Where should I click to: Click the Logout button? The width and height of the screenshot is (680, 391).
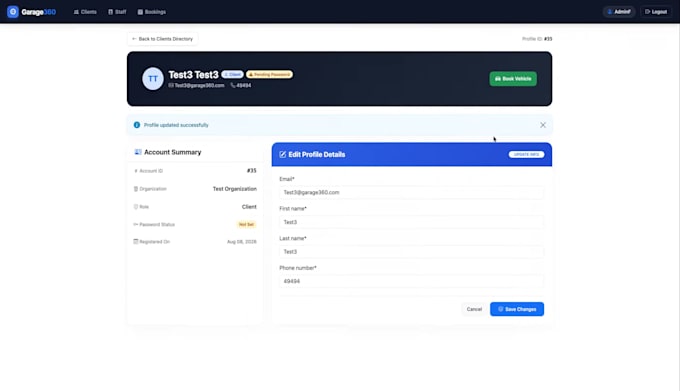656,12
